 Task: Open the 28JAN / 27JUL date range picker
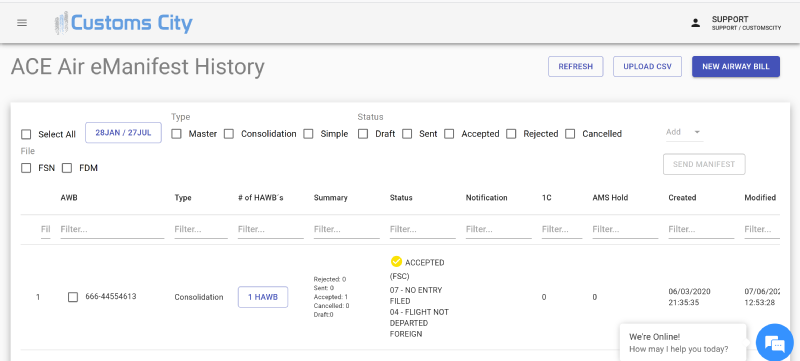(123, 133)
